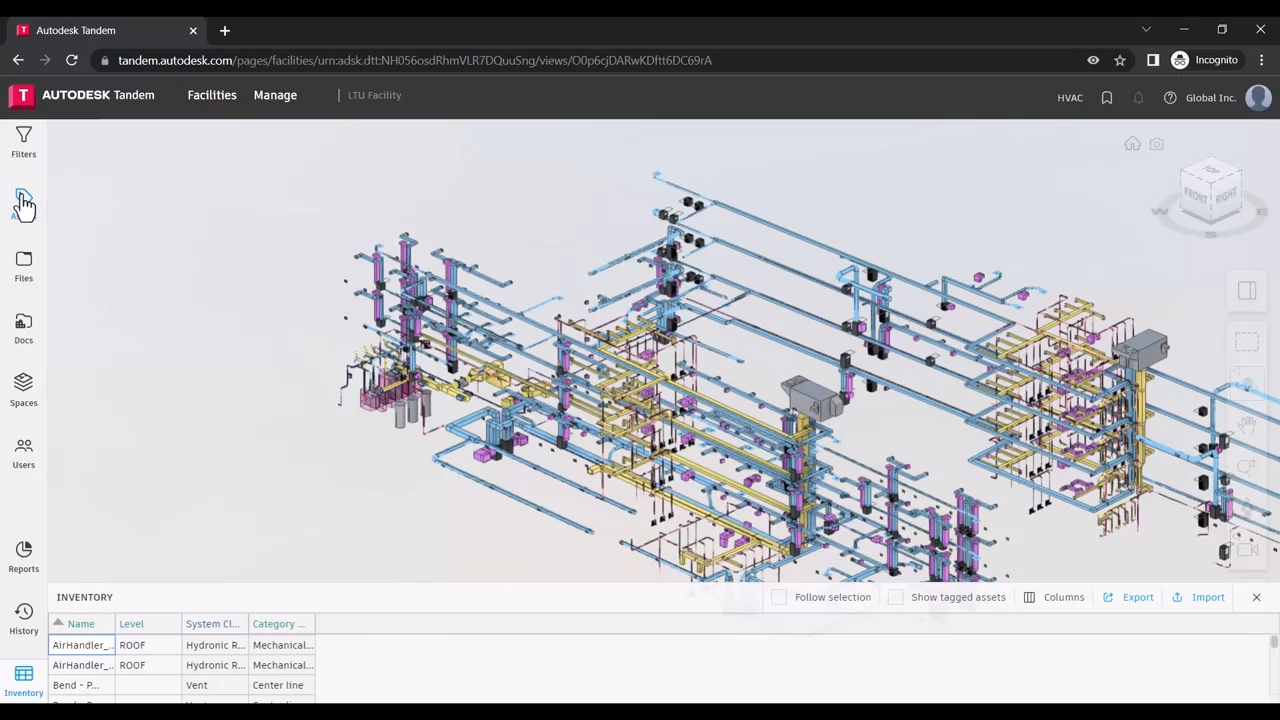Click the Export button in Inventory
1280x720 pixels.
tap(1128, 597)
